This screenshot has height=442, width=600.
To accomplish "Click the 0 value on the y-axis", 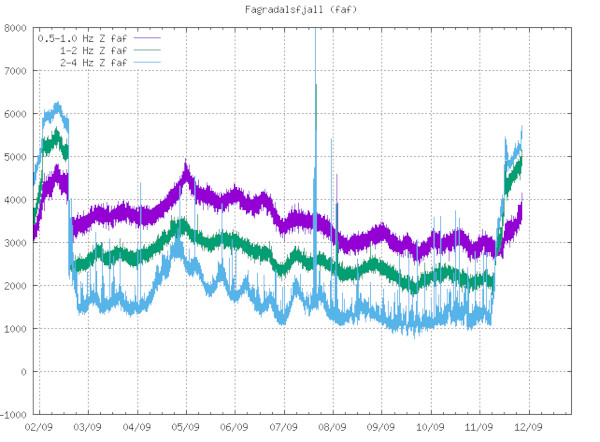I will click(x=25, y=372).
